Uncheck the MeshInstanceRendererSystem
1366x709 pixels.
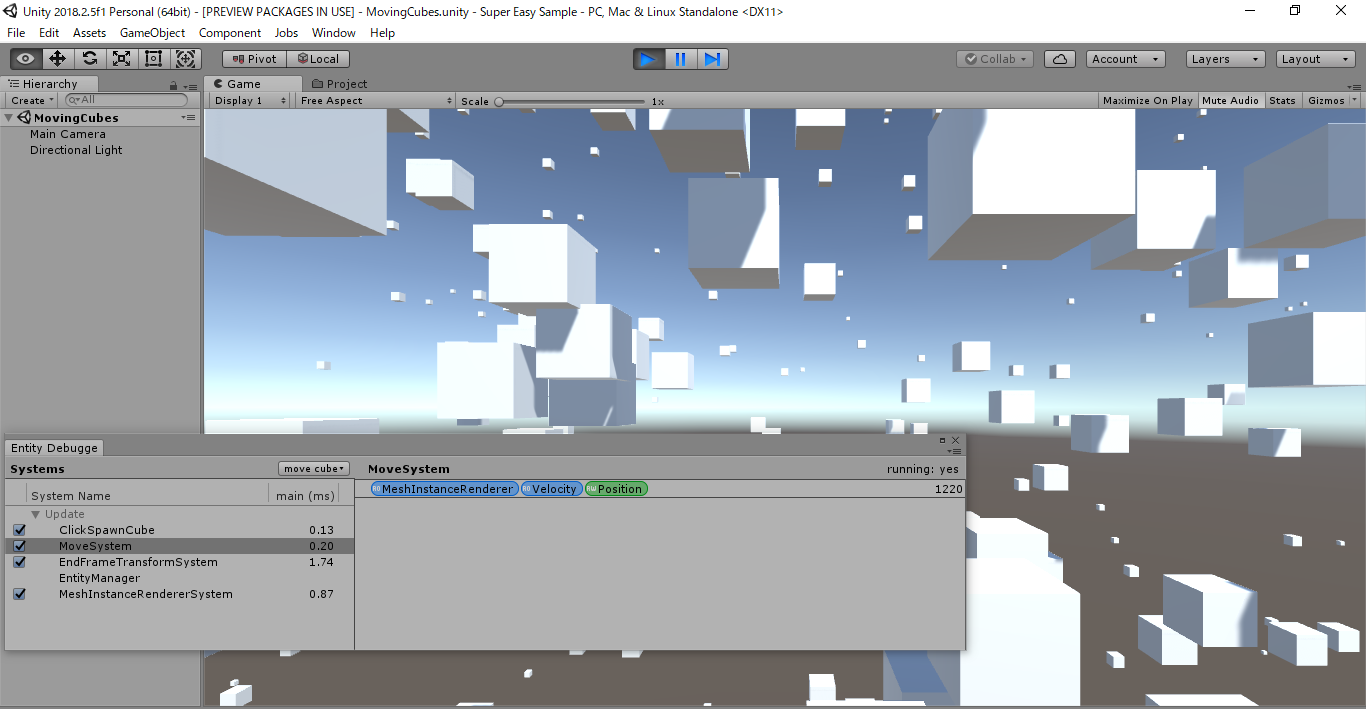[x=18, y=594]
